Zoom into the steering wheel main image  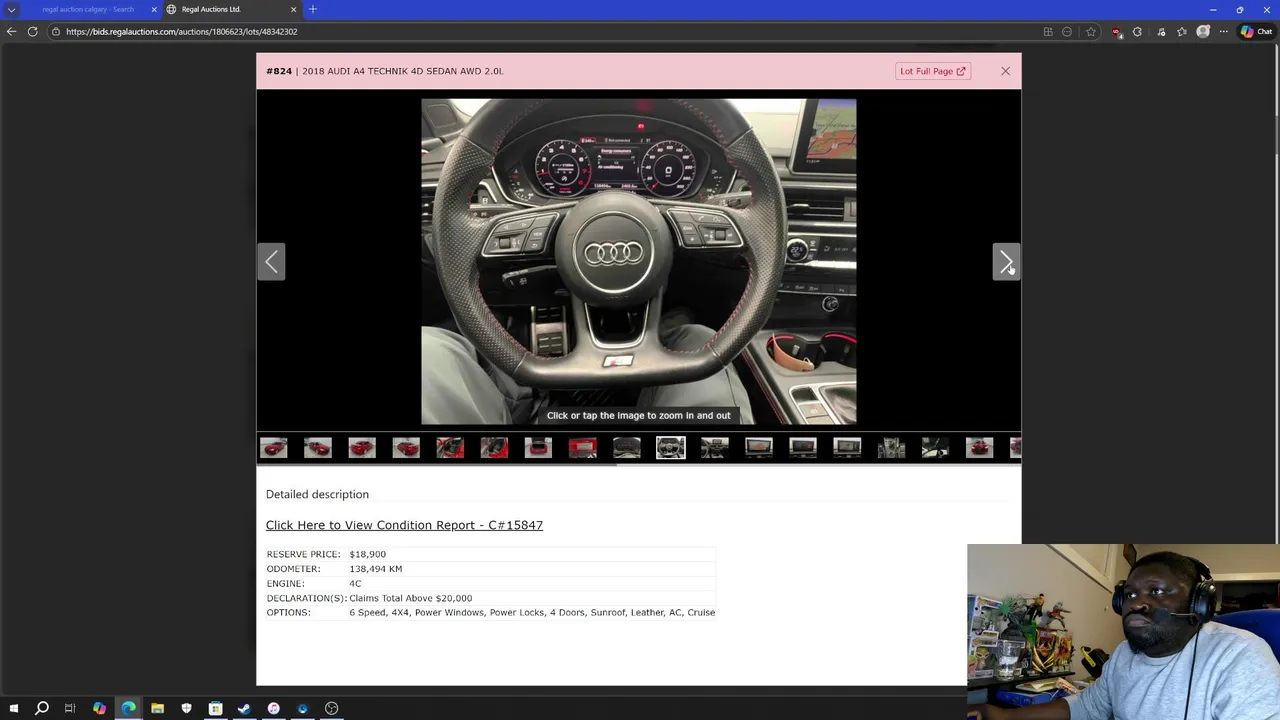(x=638, y=261)
